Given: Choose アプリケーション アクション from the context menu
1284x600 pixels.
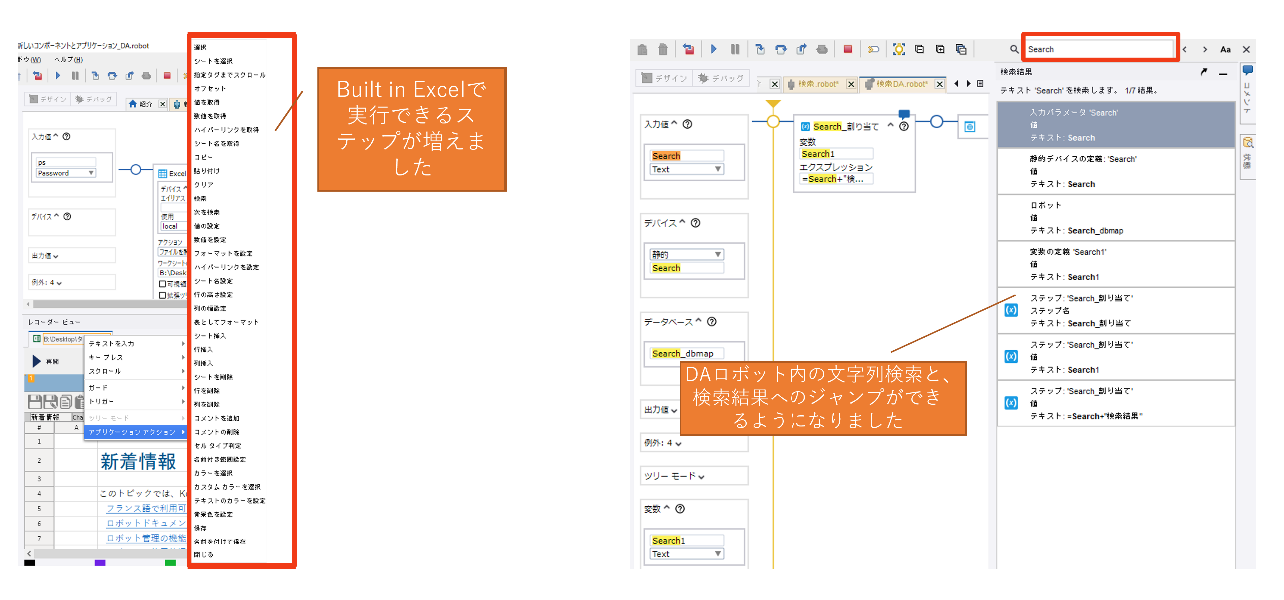Looking at the screenshot, I should pos(134,432).
